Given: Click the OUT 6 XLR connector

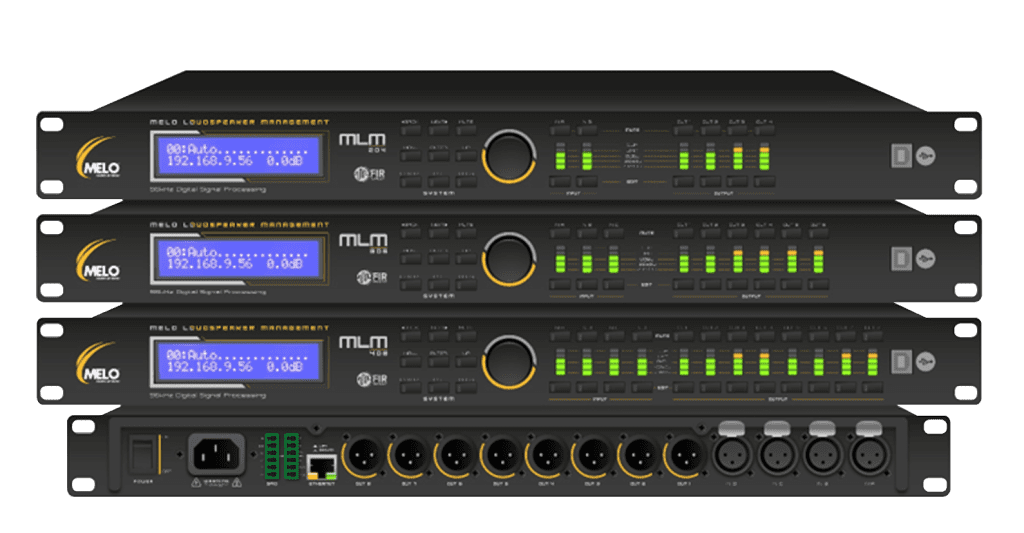Looking at the screenshot, I should pos(455,454).
